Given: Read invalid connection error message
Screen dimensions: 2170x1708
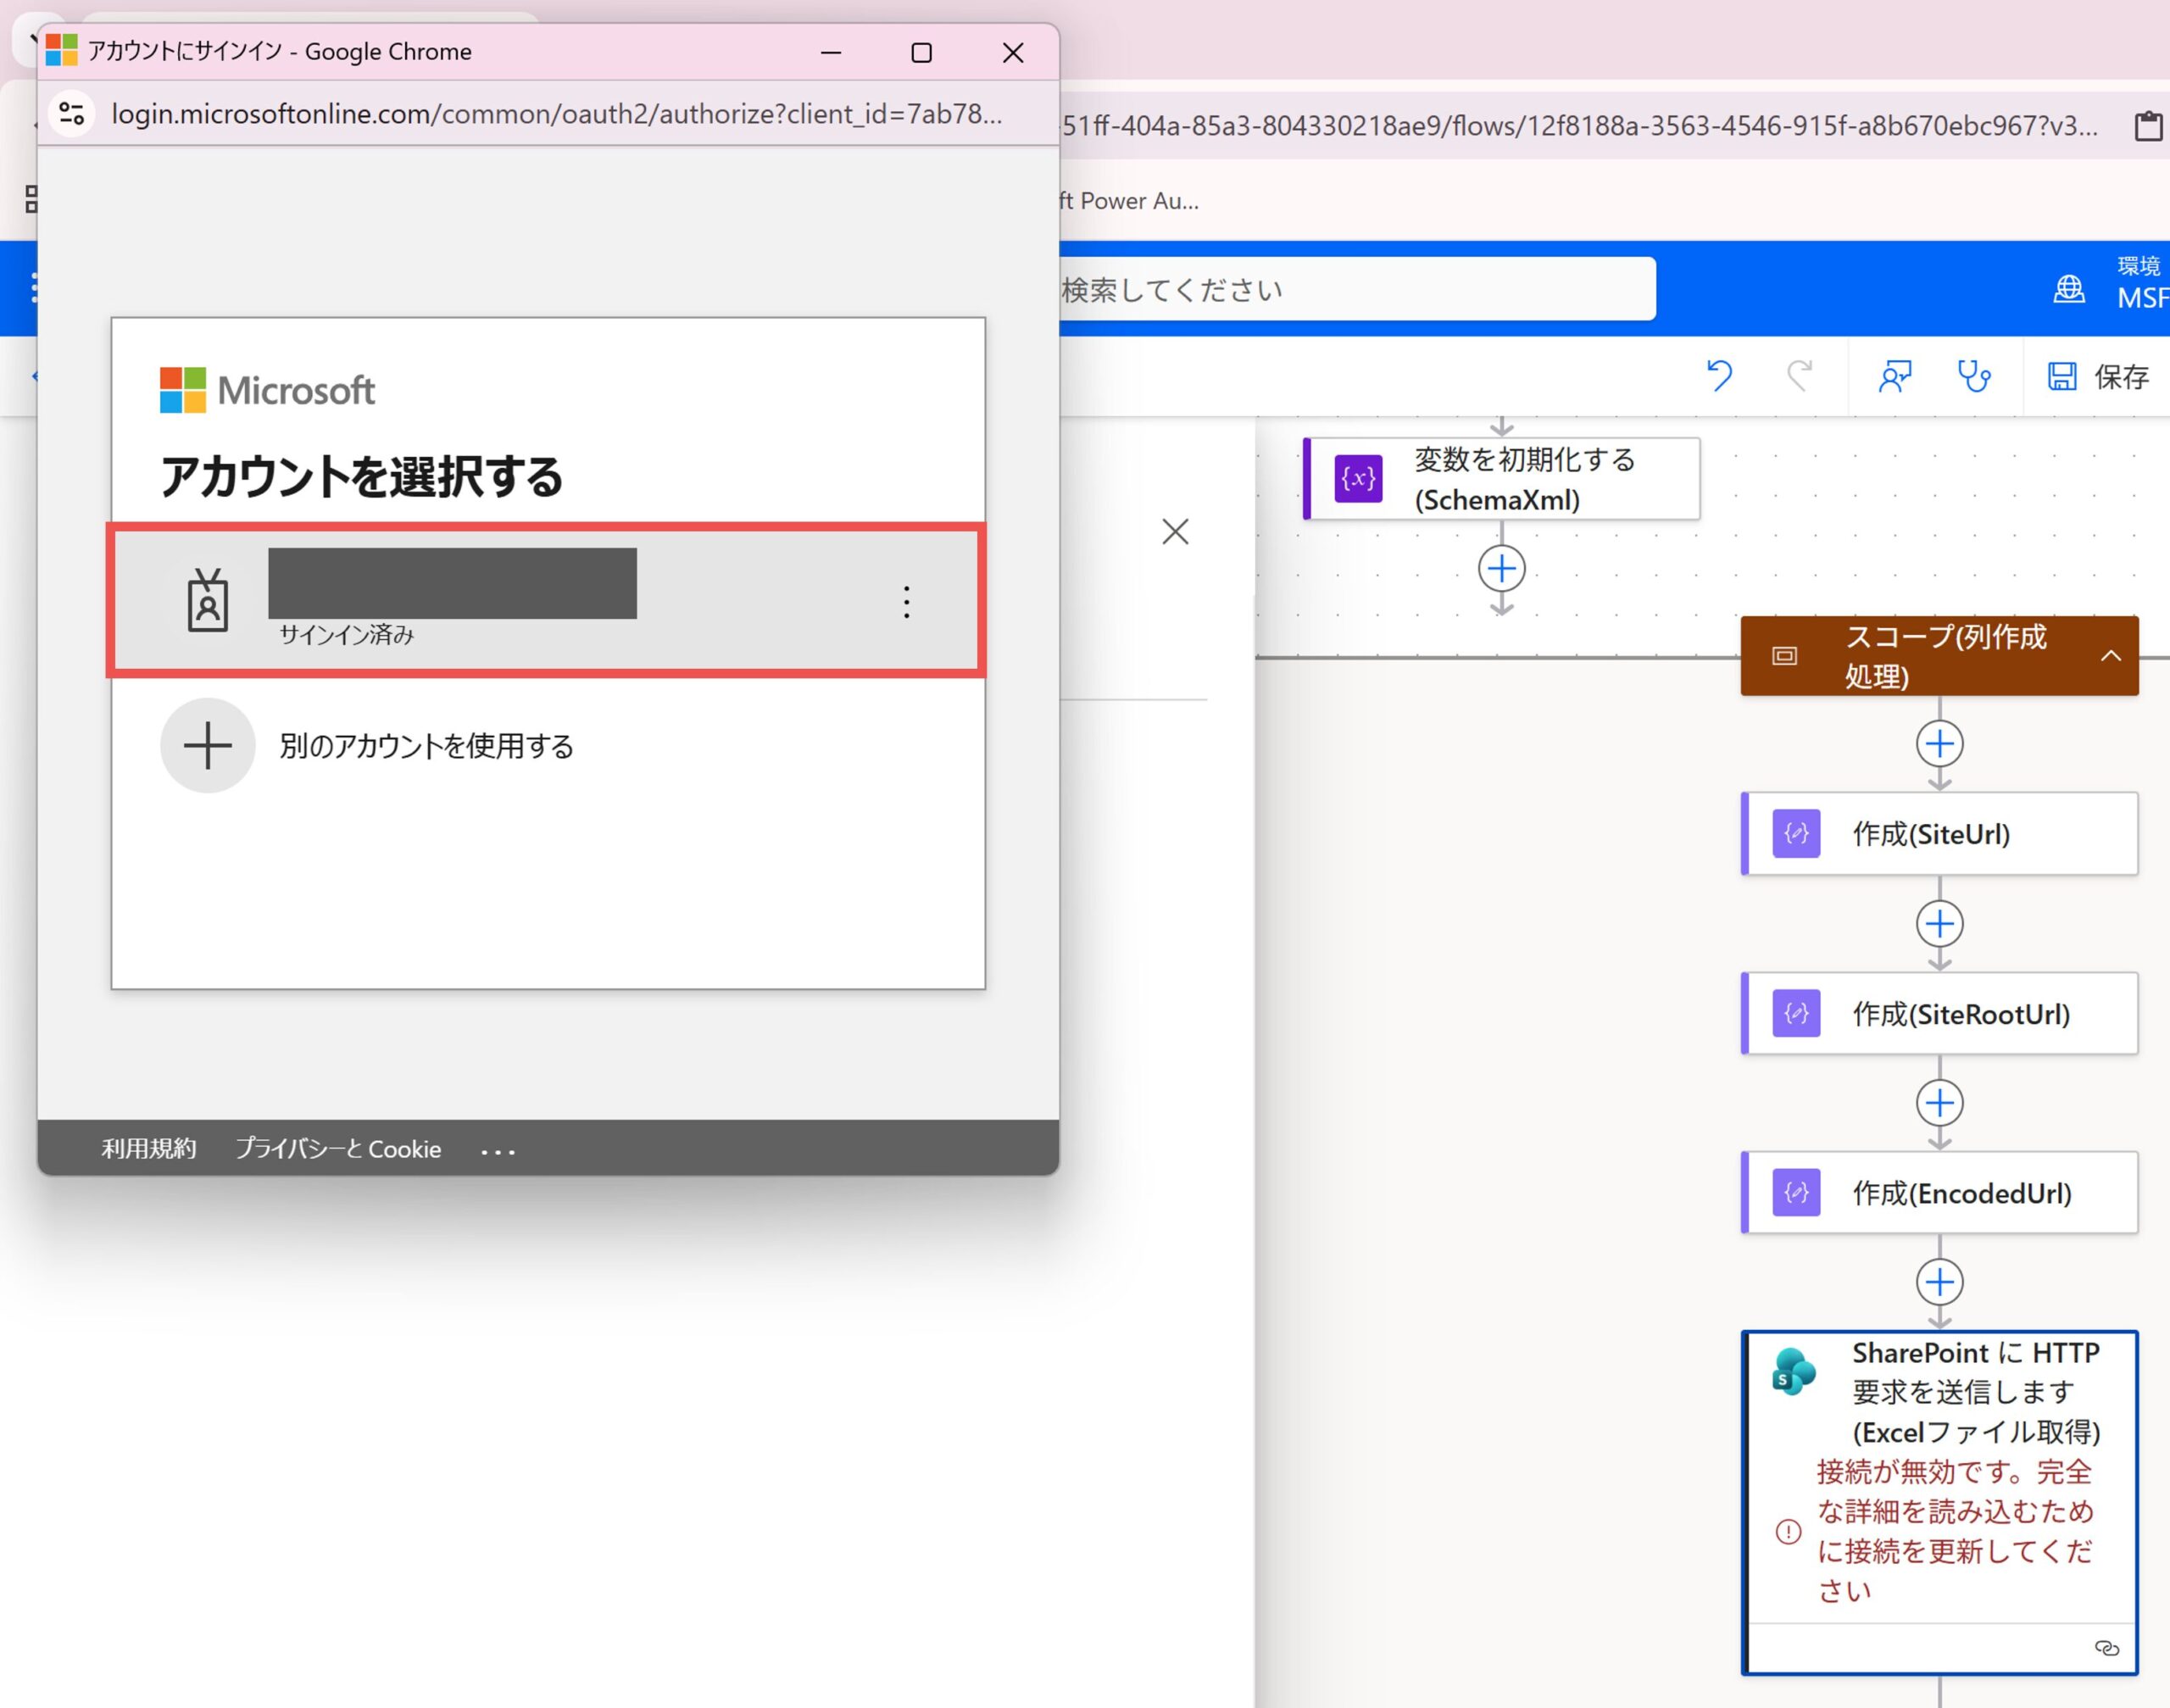Looking at the screenshot, I should tap(1954, 1531).
